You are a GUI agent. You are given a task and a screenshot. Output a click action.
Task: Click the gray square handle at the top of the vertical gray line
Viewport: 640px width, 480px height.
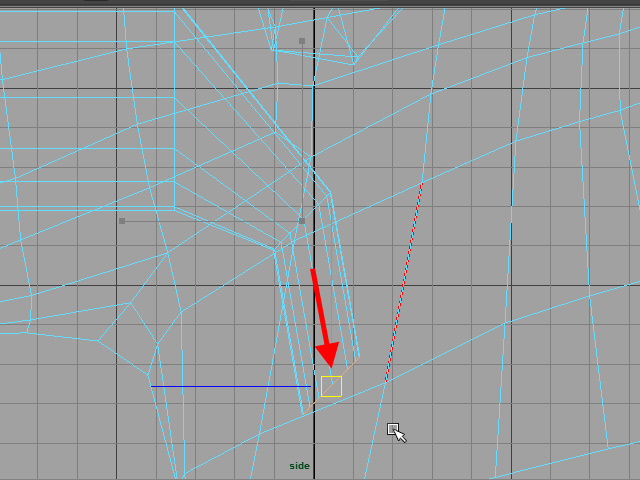(x=302, y=41)
